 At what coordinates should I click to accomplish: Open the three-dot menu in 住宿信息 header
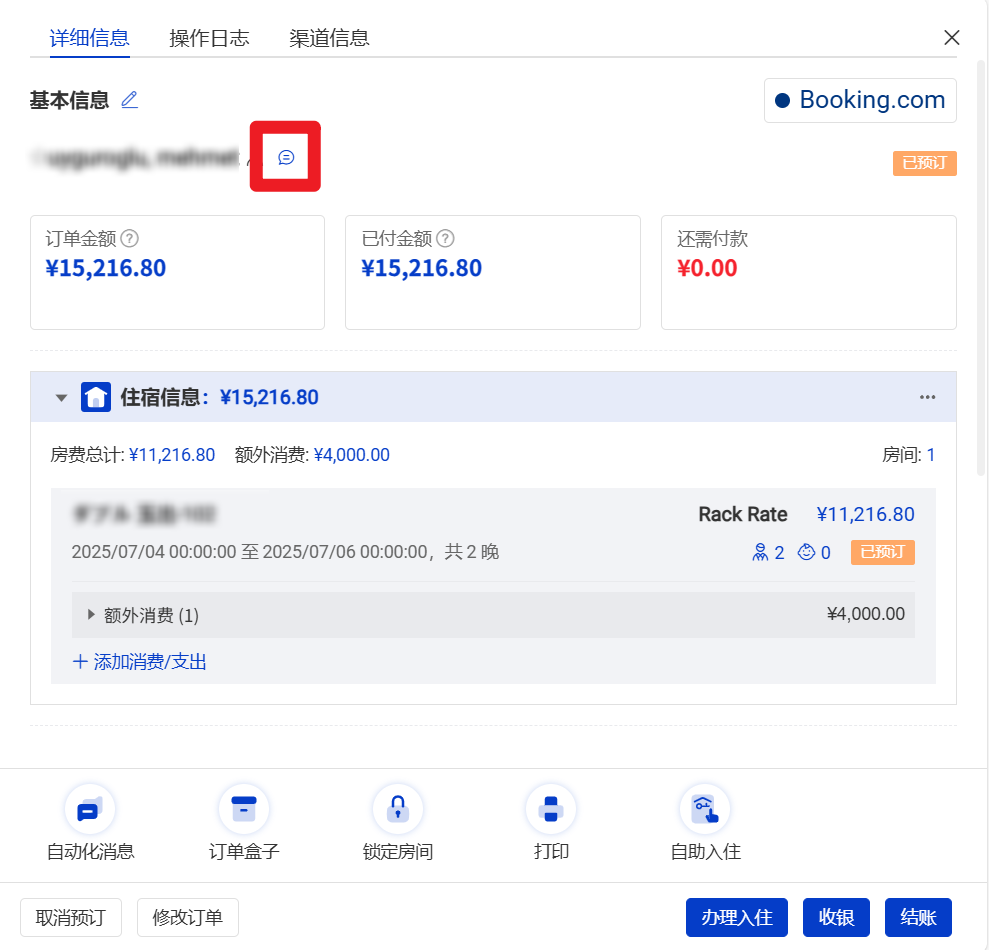click(x=927, y=397)
